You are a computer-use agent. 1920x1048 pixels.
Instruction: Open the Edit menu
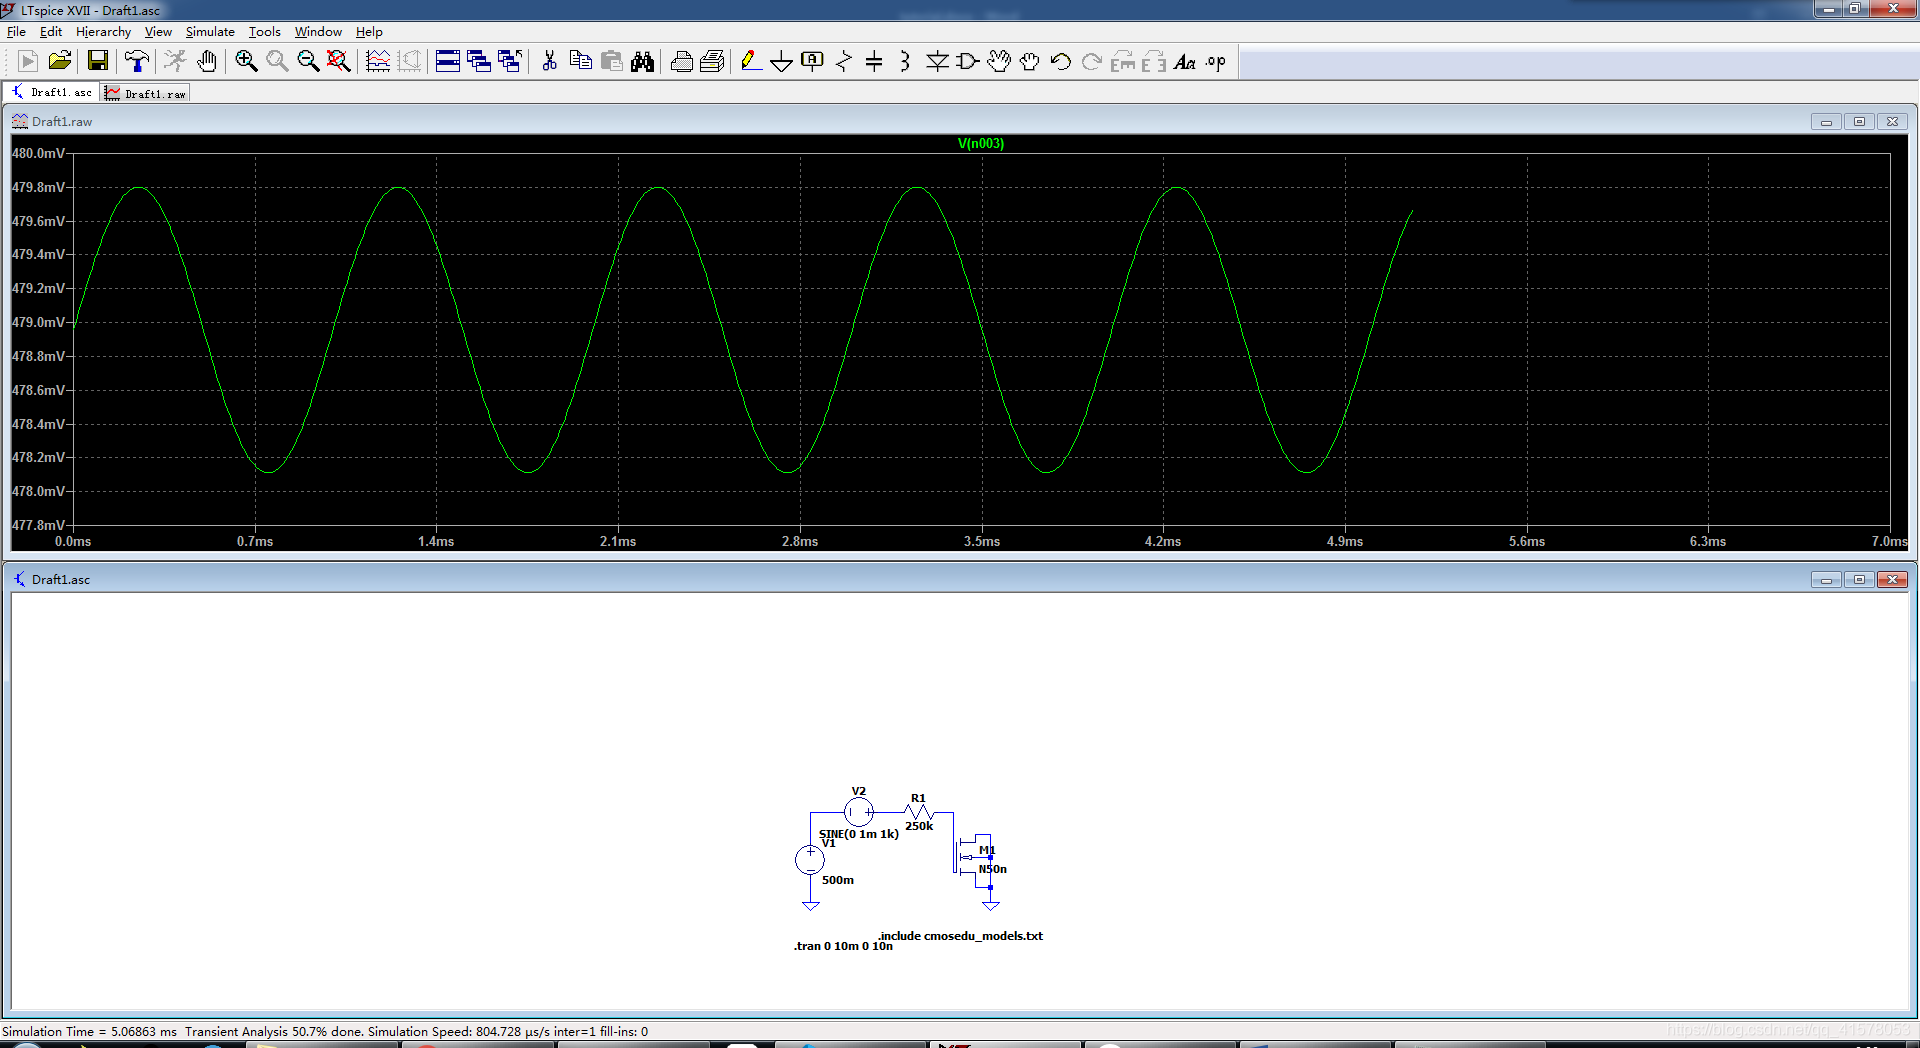click(x=50, y=32)
